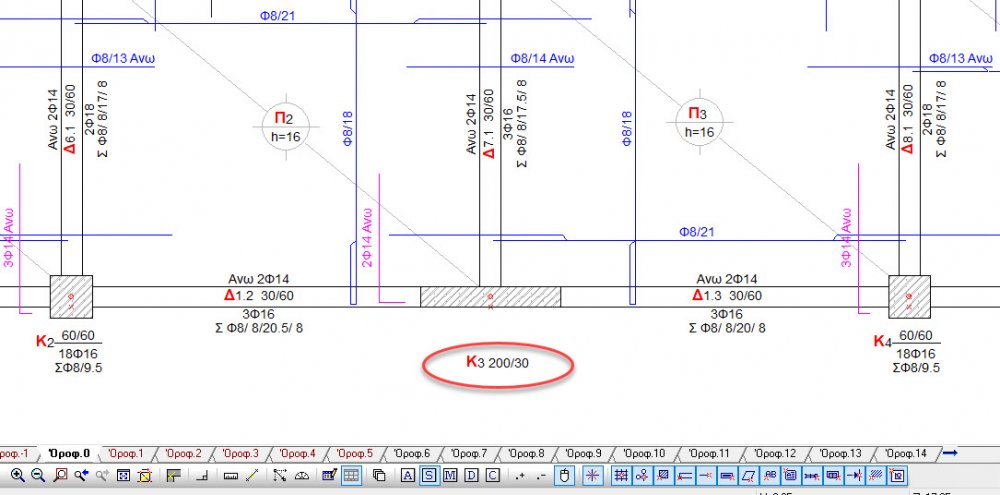Toggle the S mode button
1000x495 pixels.
pos(428,475)
